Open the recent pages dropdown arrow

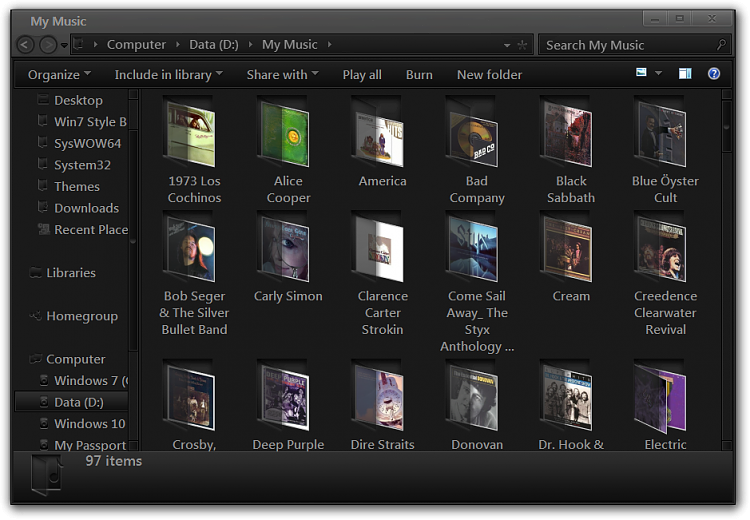[x=64, y=45]
